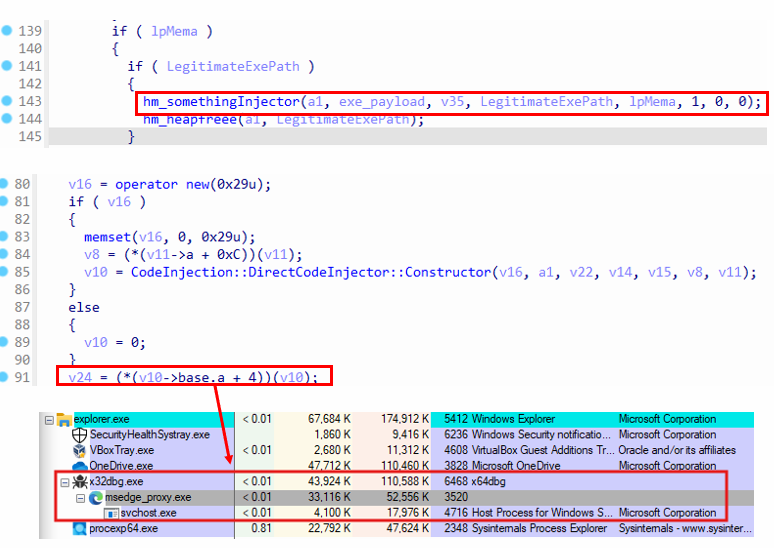
Task: Toggle breakpoint dot on line 83
Action: [4, 236]
